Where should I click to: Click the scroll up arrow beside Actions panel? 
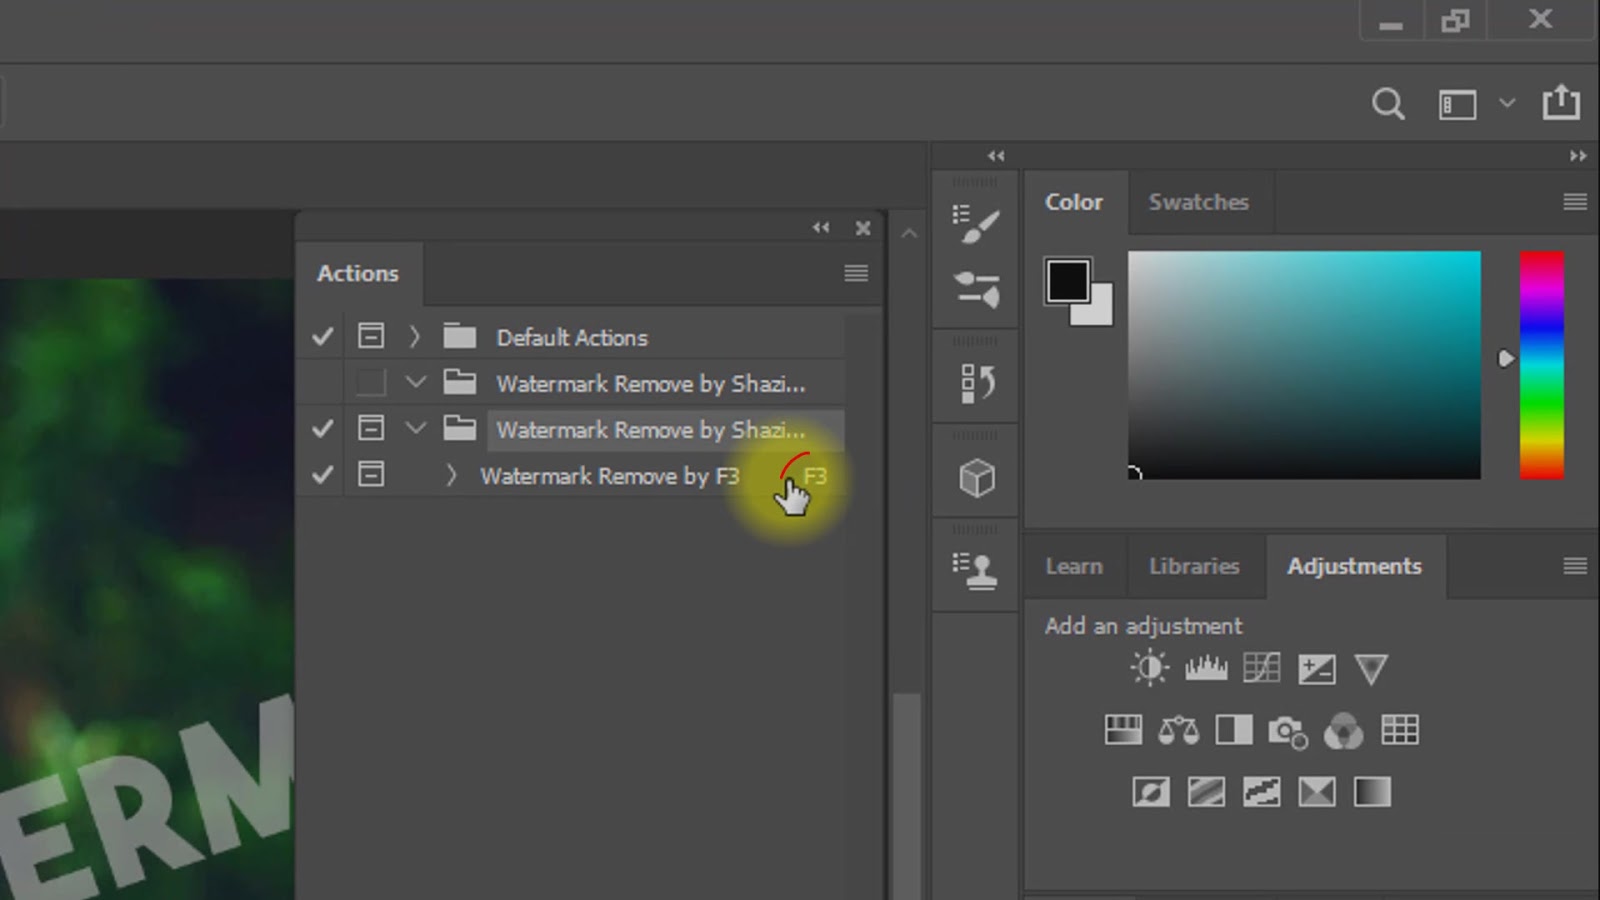pos(908,234)
